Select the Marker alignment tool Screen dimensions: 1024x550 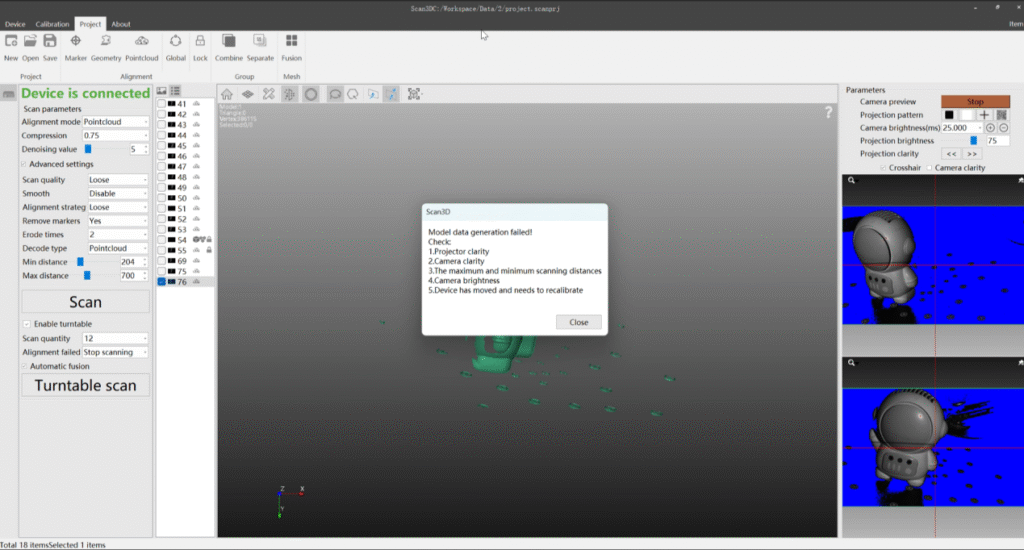[x=76, y=41]
